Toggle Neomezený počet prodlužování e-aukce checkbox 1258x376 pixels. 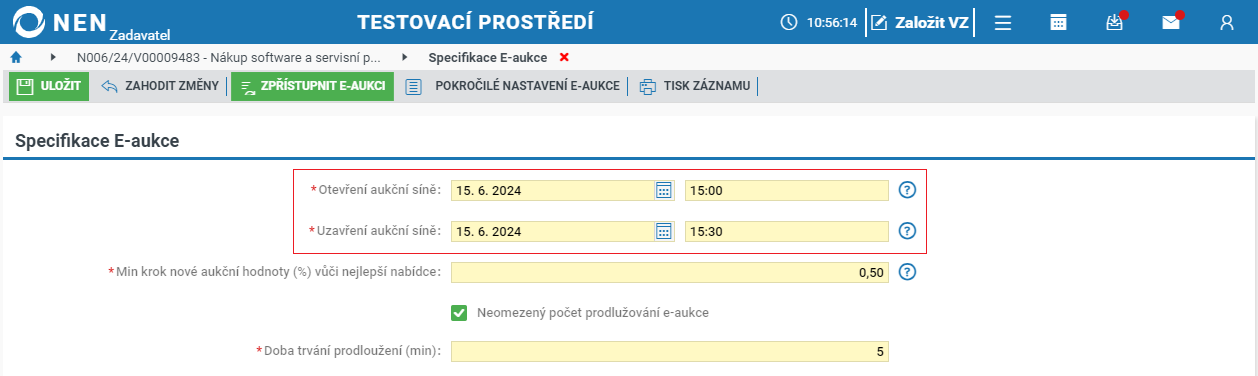point(459,313)
